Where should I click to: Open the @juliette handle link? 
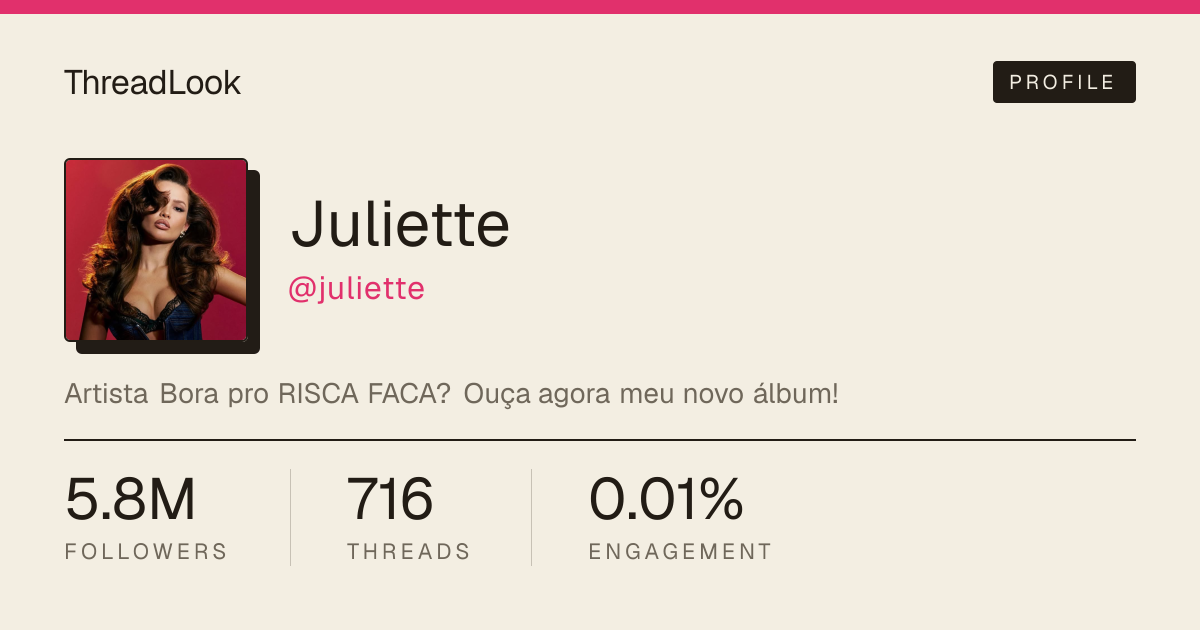[x=356, y=289]
